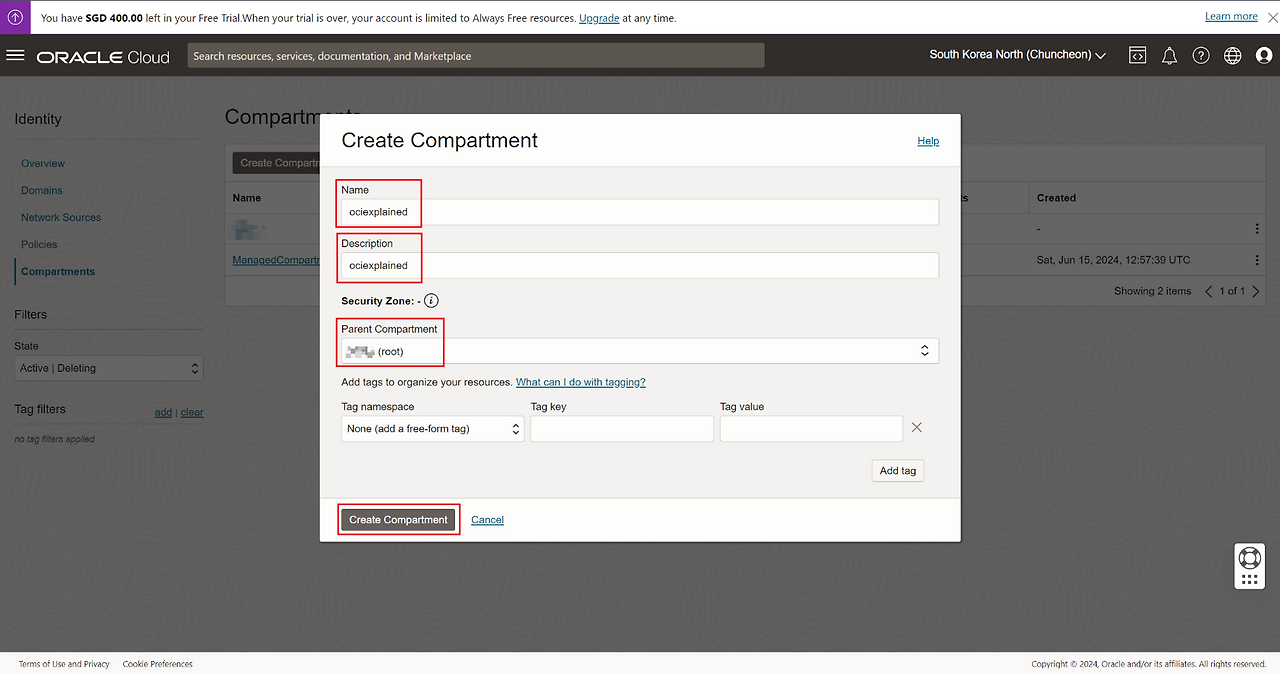Select Domains in Identity sidebar
This screenshot has height=674, width=1280.
pos(42,190)
